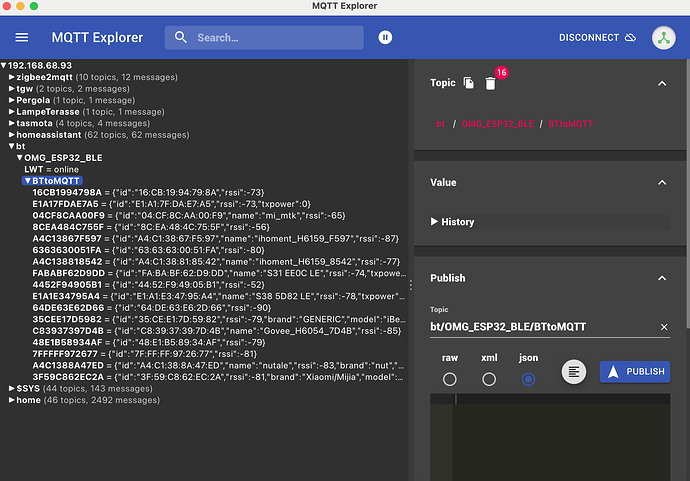Collapse the Value panel

point(662,182)
